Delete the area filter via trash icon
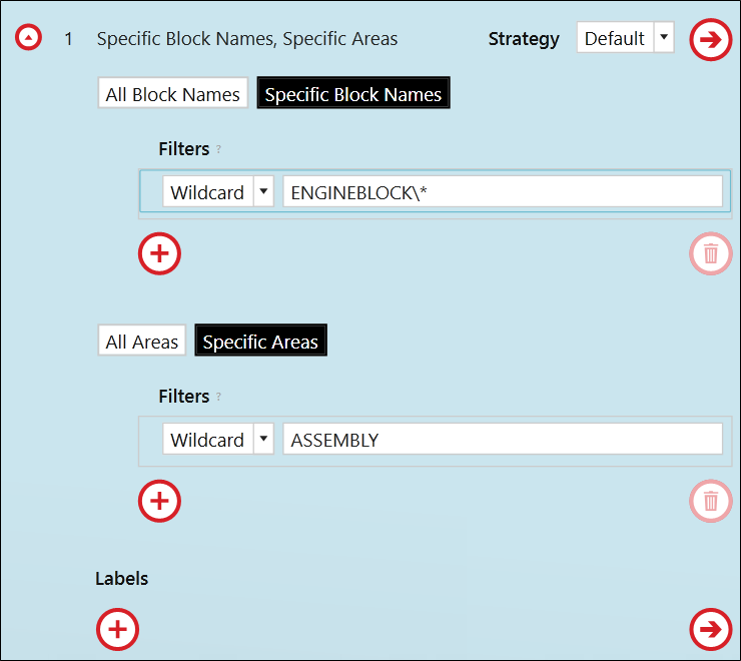Screen dimensions: 741x661 click(710, 501)
